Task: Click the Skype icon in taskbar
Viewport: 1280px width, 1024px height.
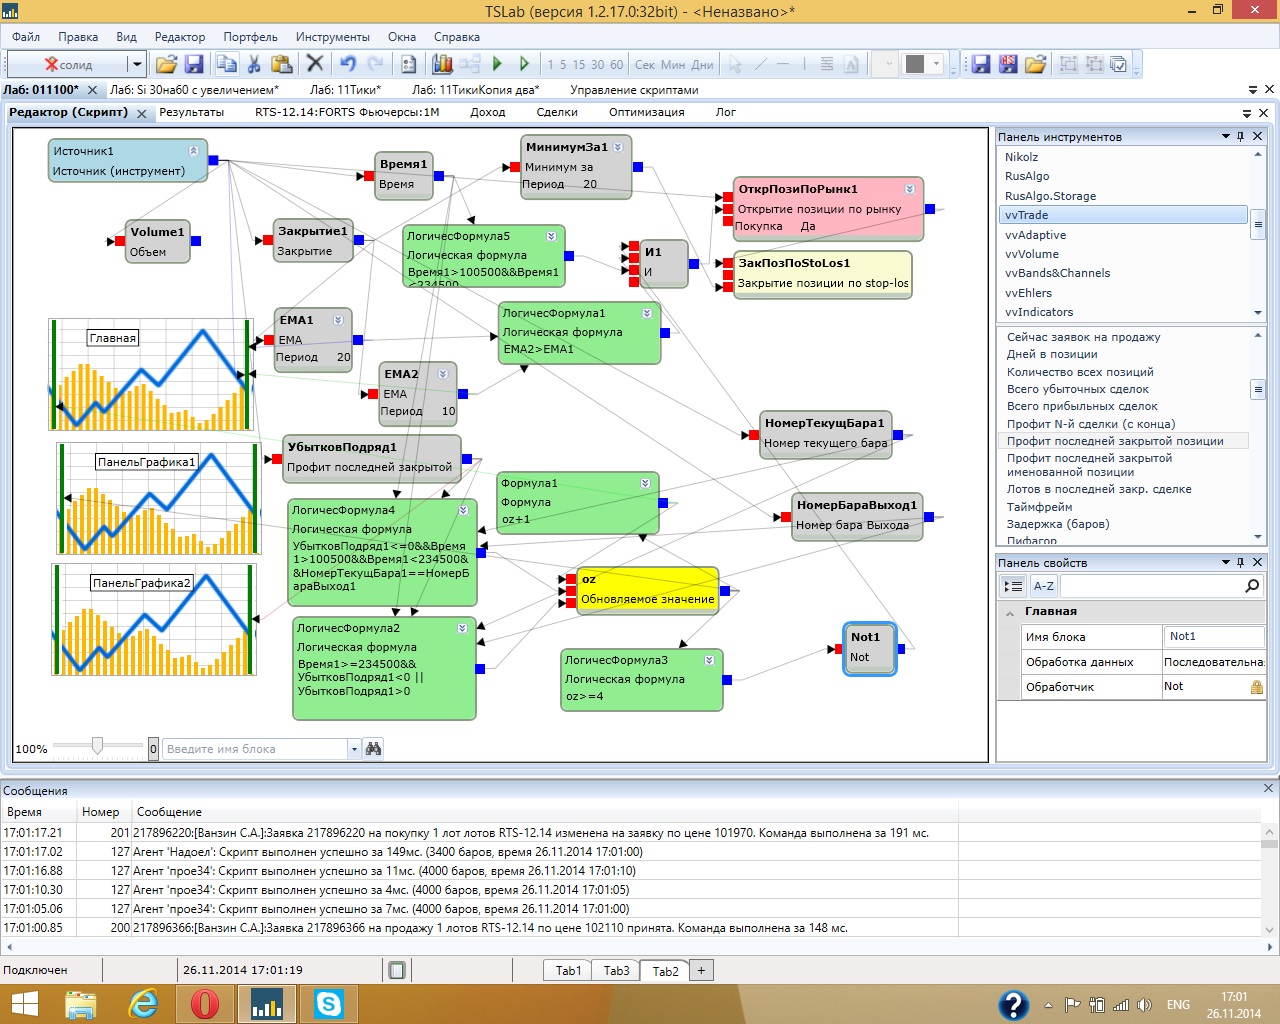Action: [x=328, y=1003]
